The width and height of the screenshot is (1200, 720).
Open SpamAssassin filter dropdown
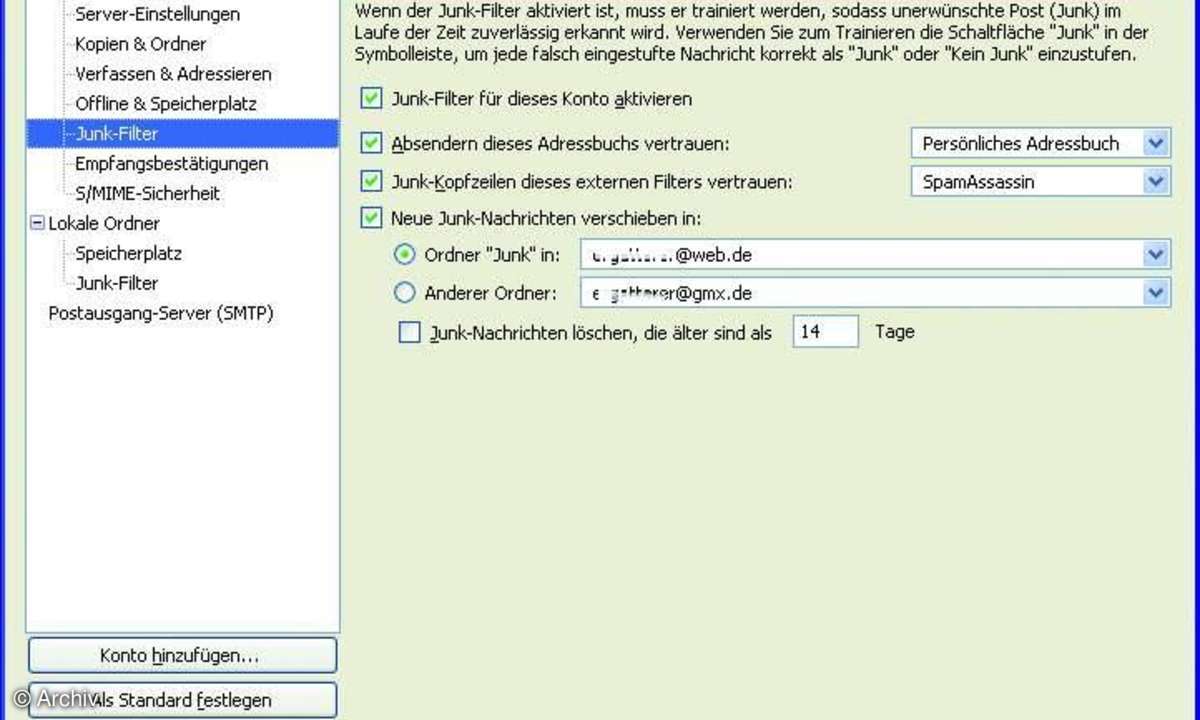(1040, 181)
